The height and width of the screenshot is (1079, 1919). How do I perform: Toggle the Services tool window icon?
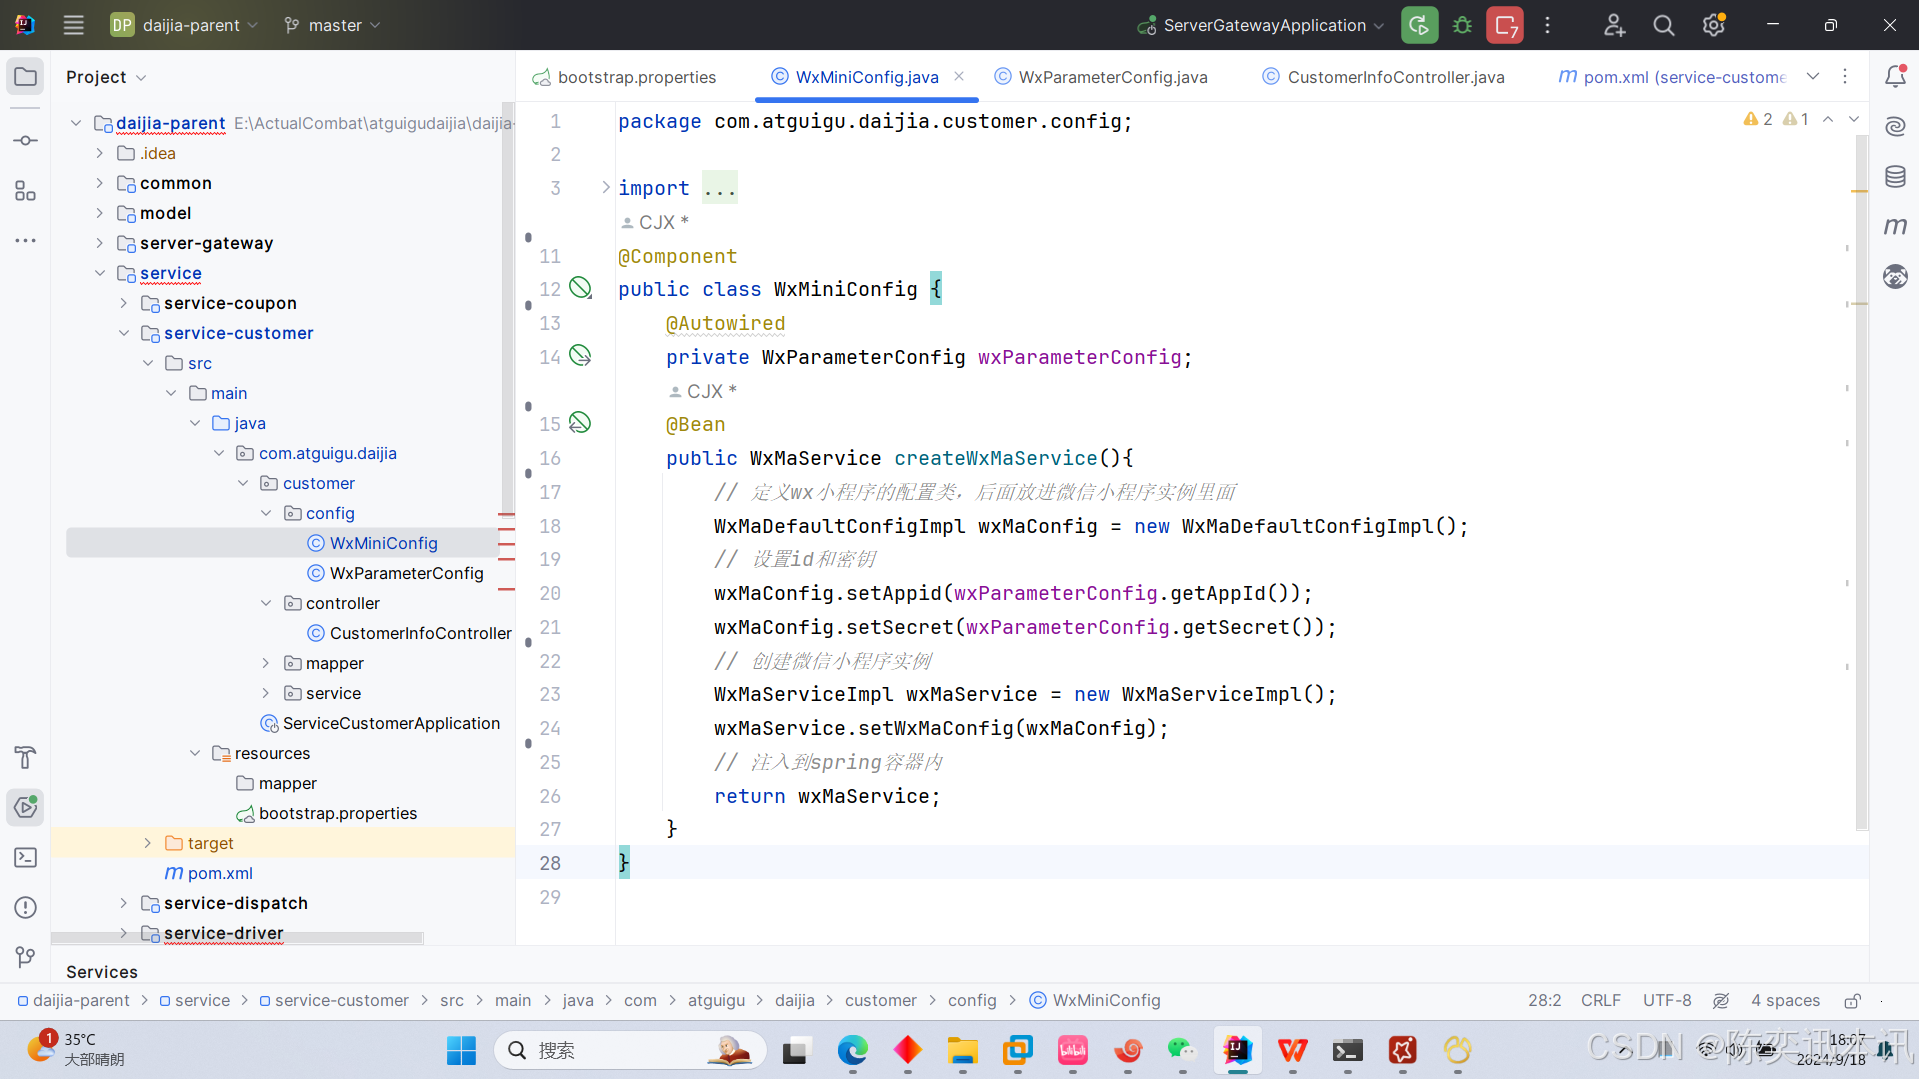[x=26, y=807]
